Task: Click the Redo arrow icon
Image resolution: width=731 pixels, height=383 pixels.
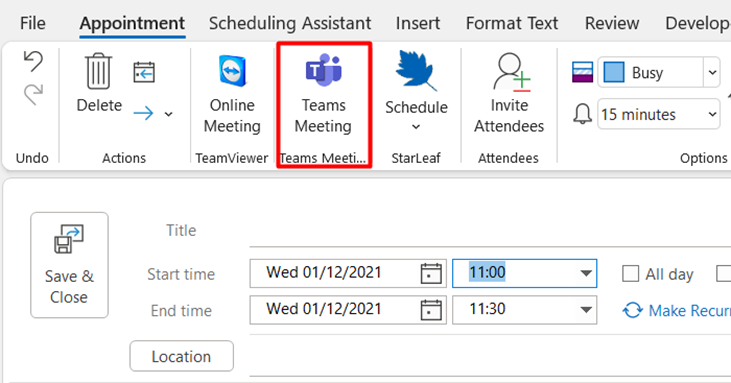Action: point(33,94)
